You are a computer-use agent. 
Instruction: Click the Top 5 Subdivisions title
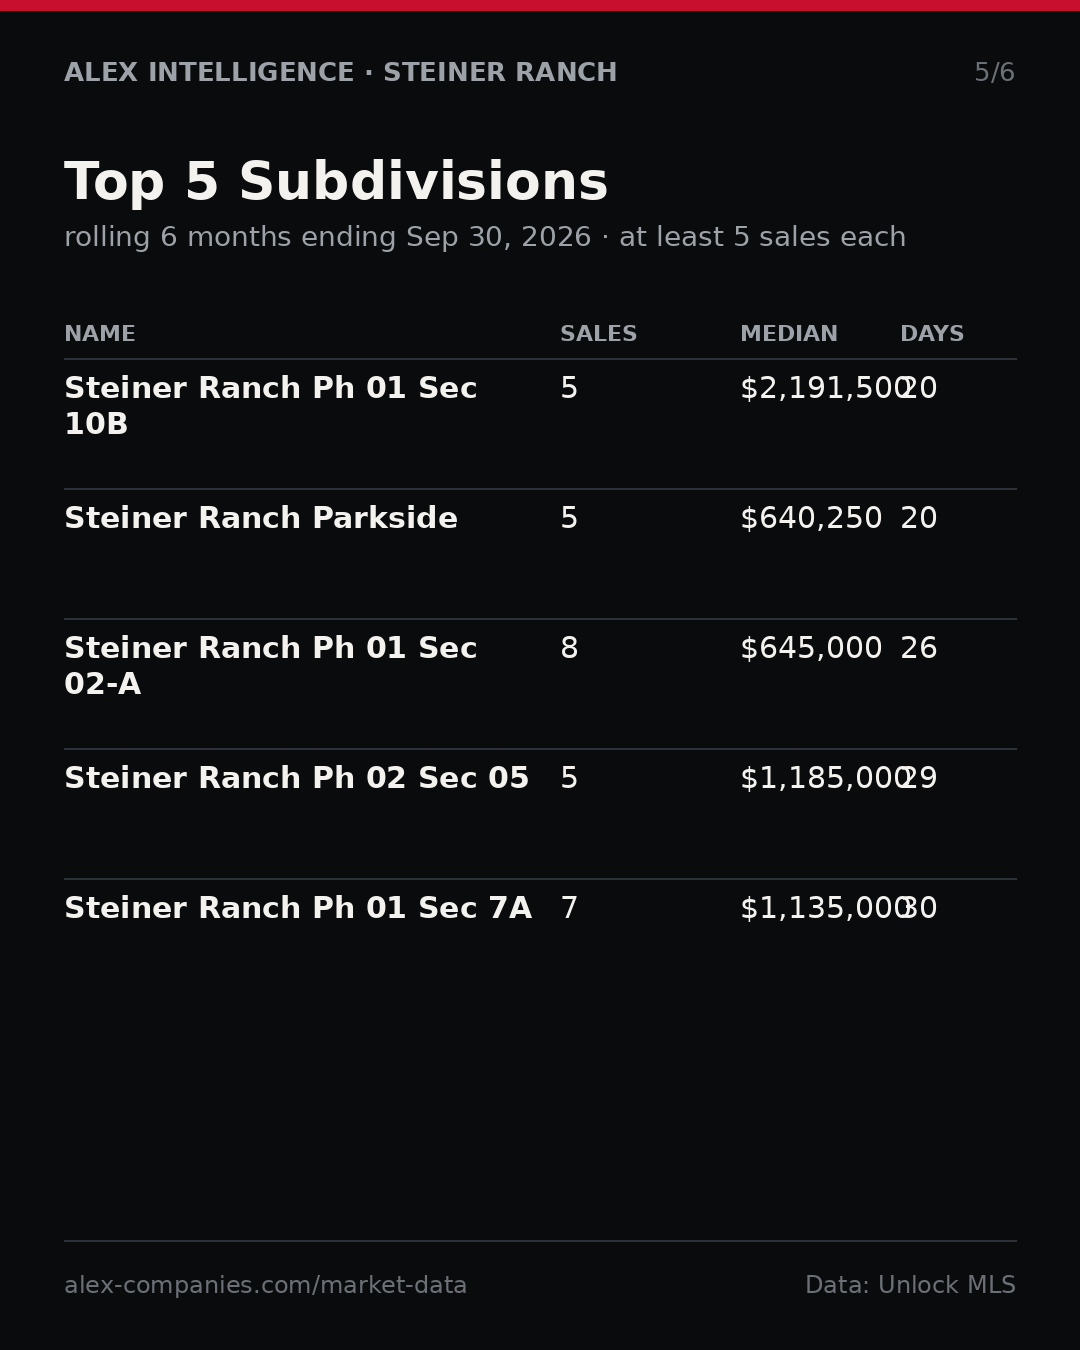(336, 184)
